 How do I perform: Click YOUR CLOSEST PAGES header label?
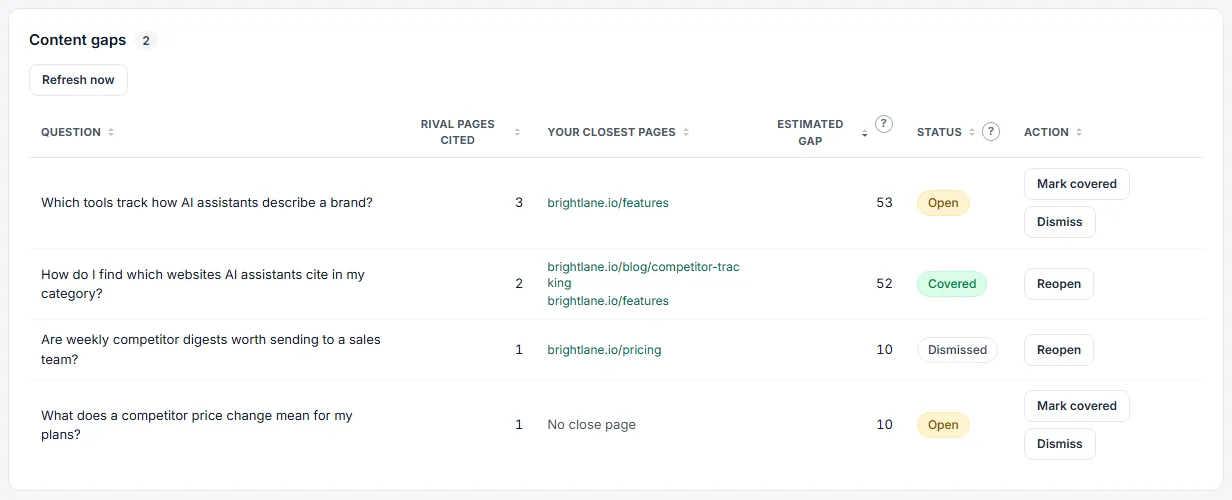click(x=611, y=132)
